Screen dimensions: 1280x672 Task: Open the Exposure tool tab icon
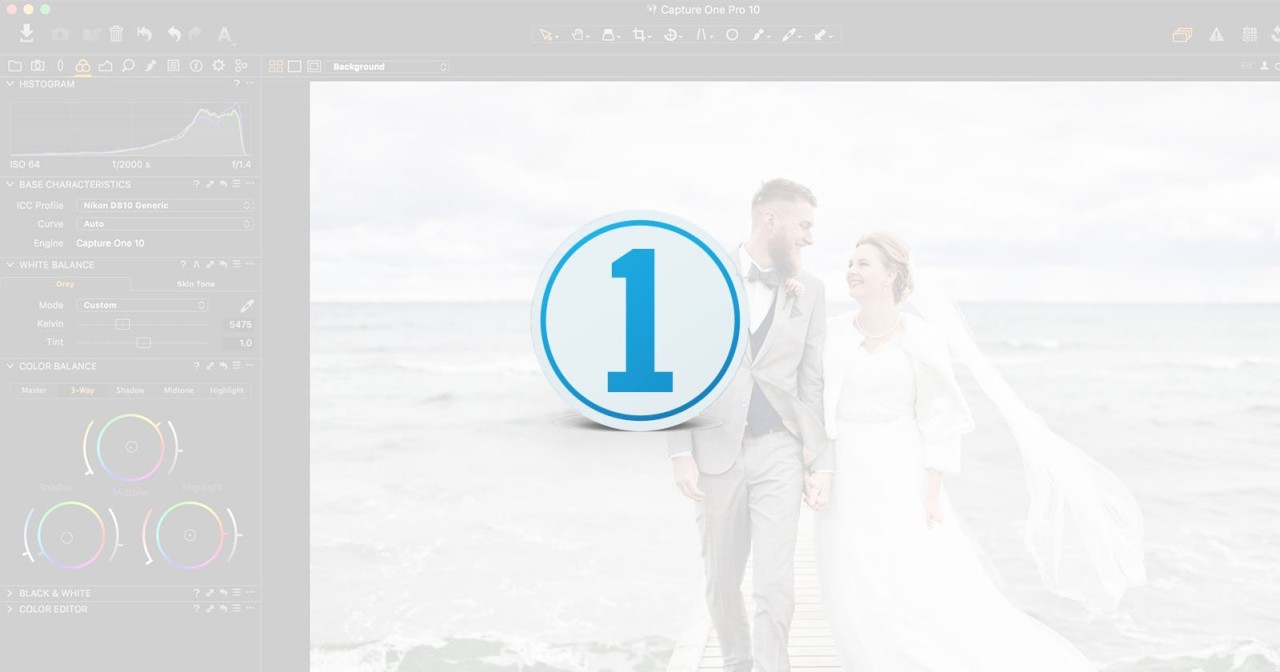pyautogui.click(x=105, y=66)
